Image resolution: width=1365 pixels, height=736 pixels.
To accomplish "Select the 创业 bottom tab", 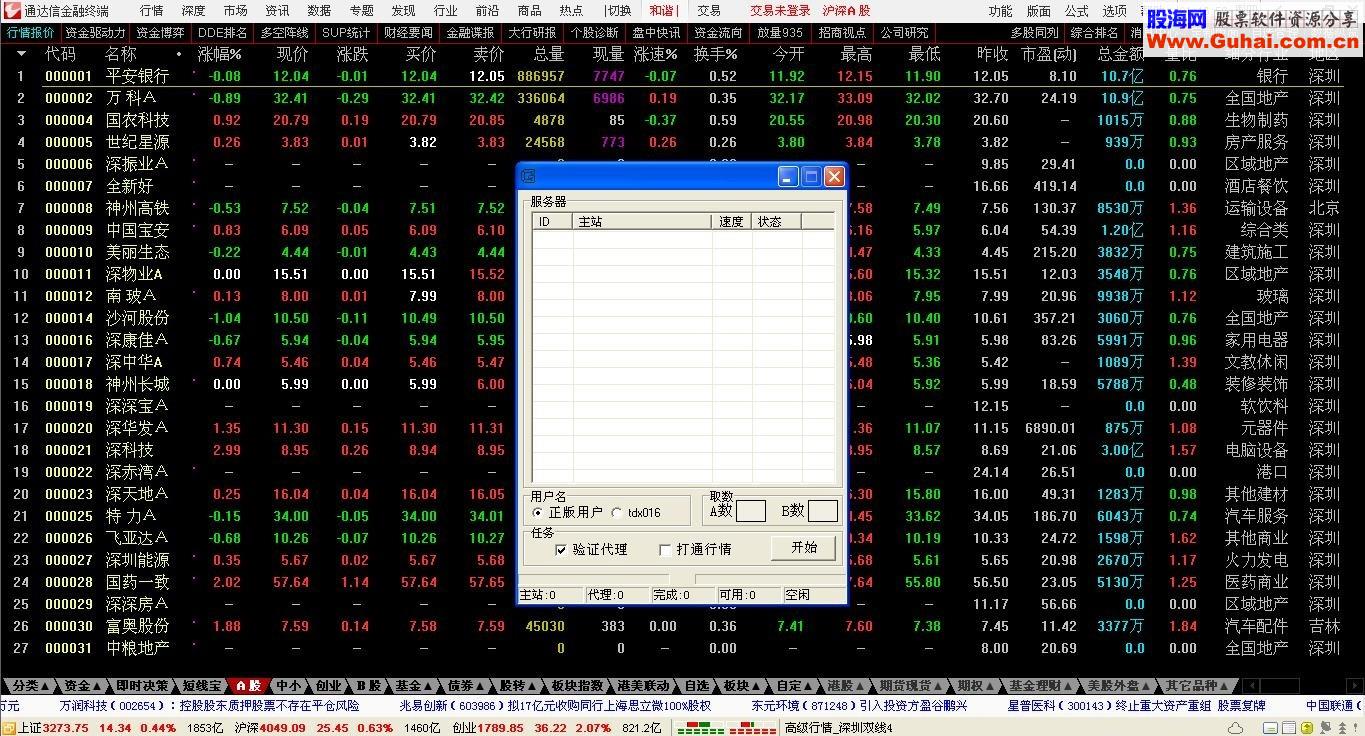I will tap(328, 686).
